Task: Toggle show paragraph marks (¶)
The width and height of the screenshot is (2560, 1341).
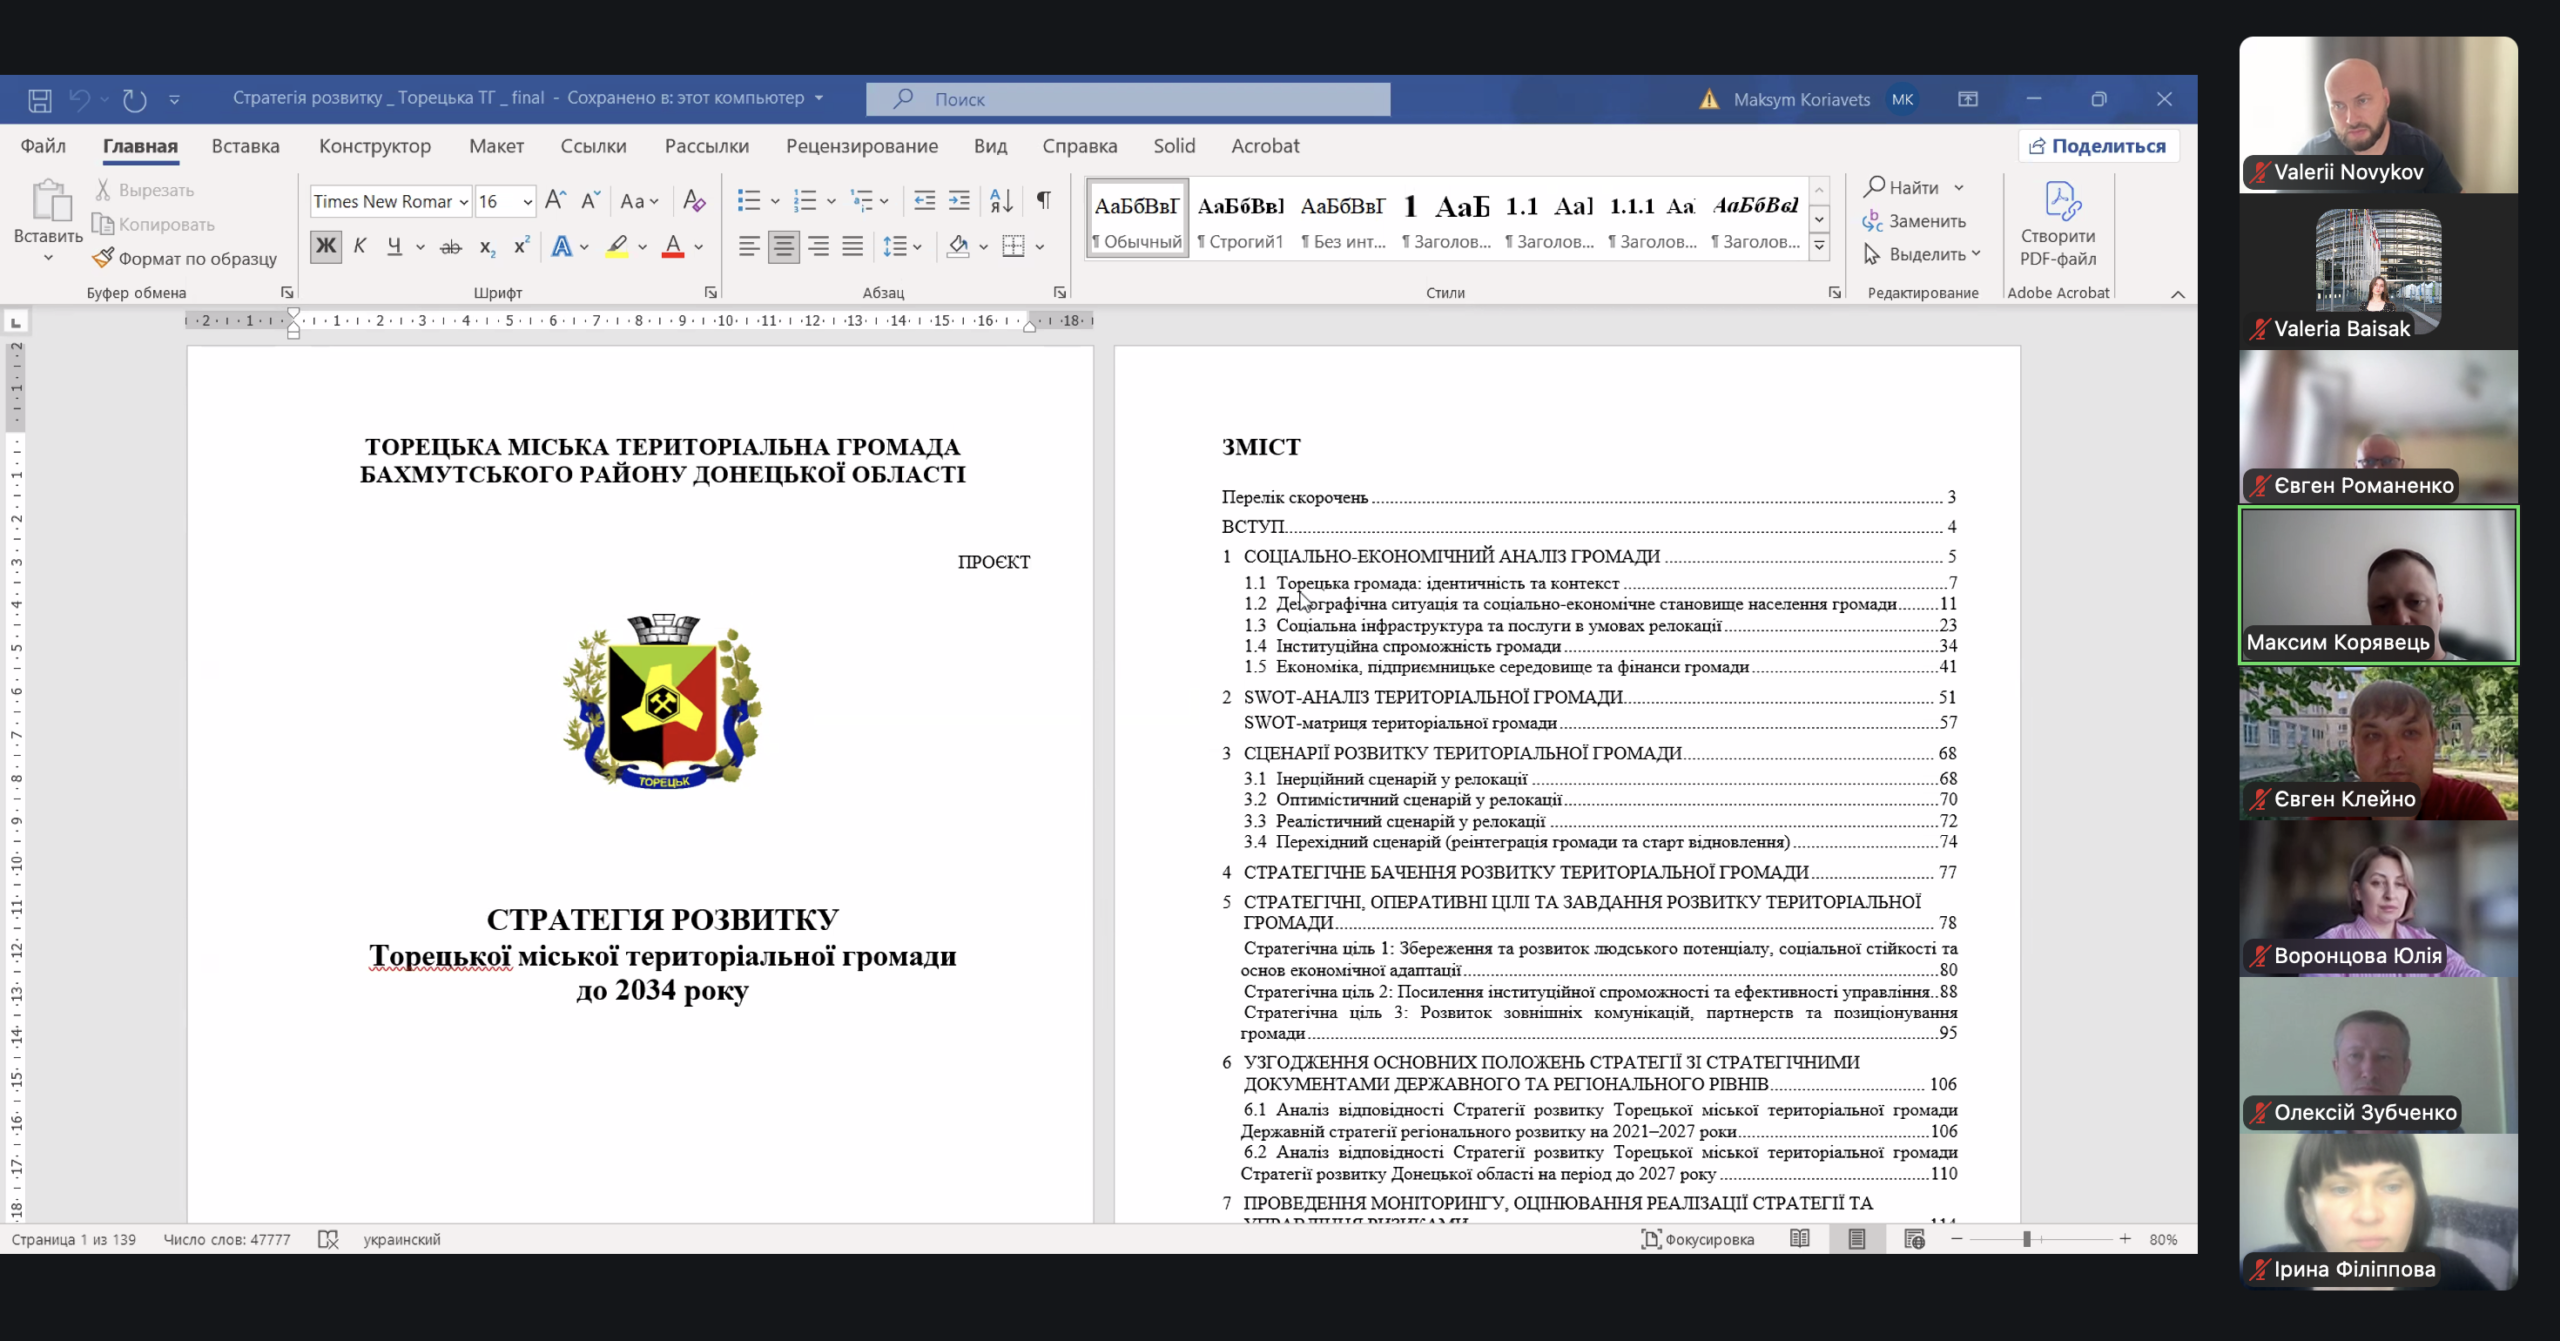Action: pos(1044,201)
